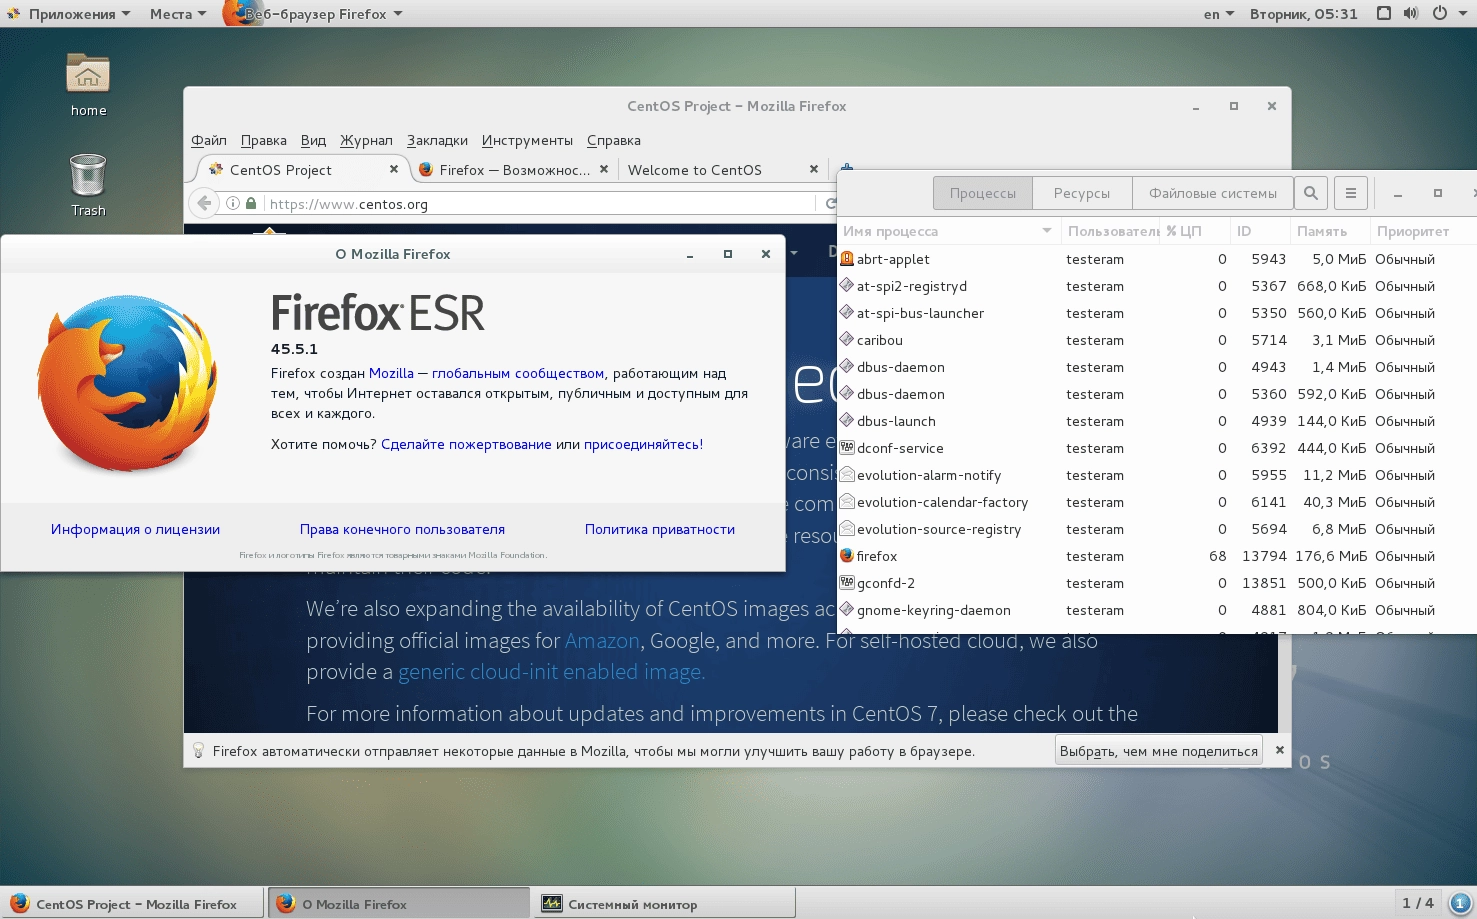
Task: Select the evolution-calendar-factory process row
Action: 1157,502
